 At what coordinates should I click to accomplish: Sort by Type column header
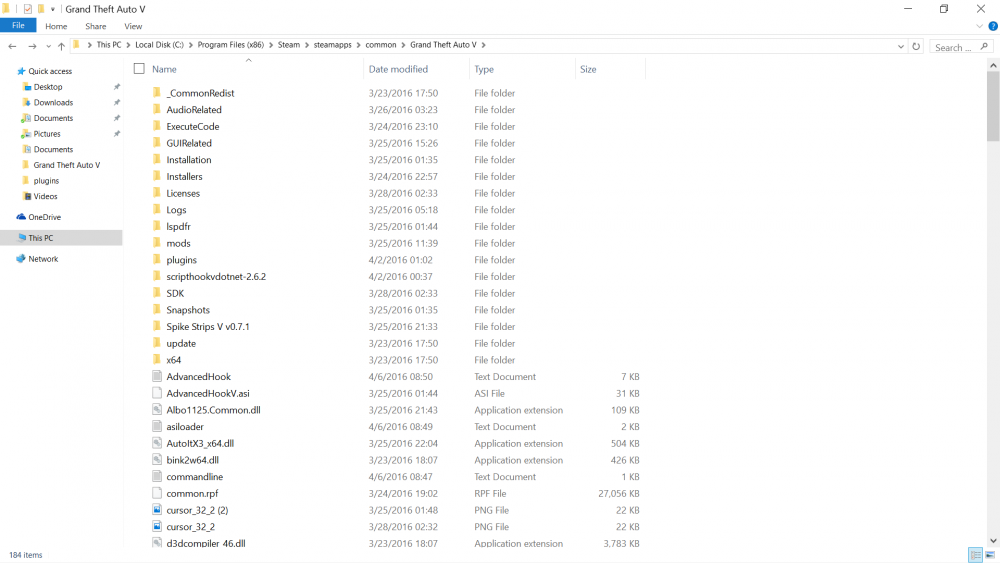point(483,69)
